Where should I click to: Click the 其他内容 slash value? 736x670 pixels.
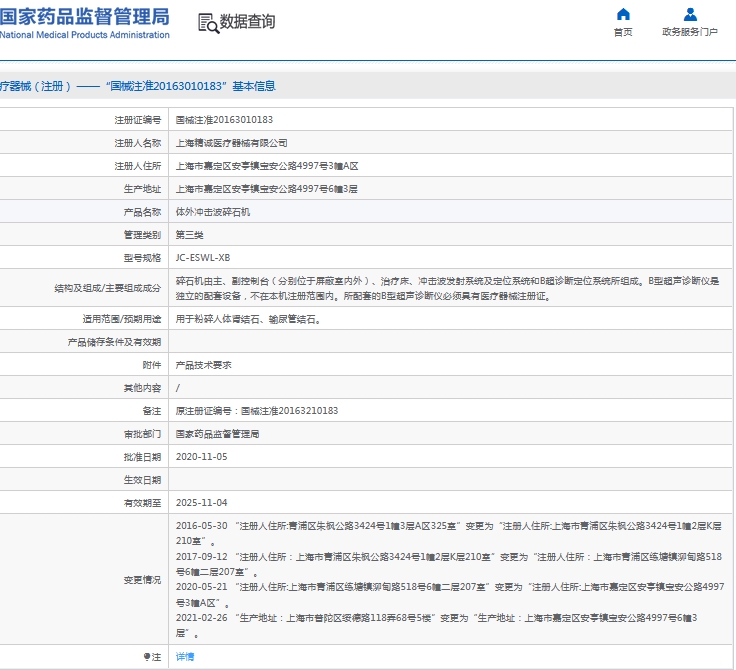(177, 388)
